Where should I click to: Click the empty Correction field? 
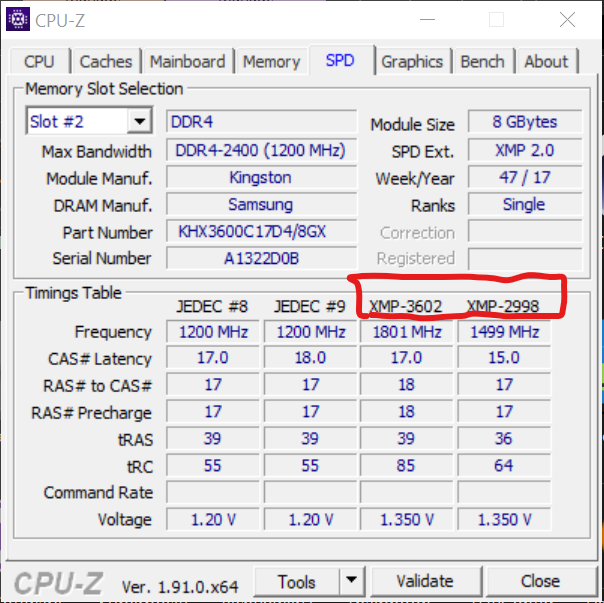point(525,232)
